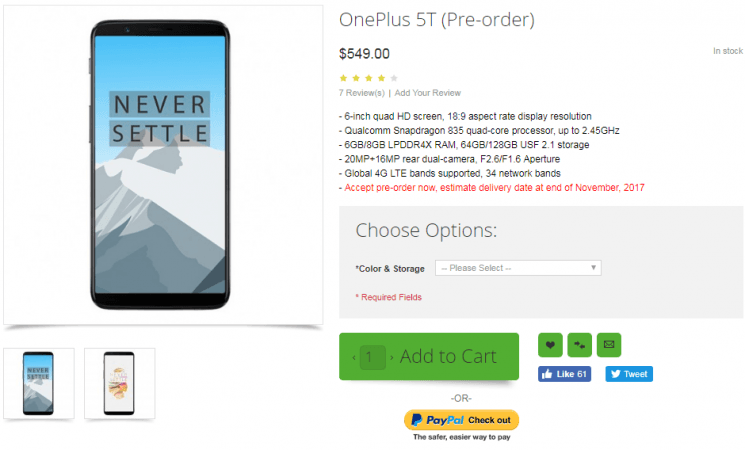745x450 pixels.
Task: Decrease quantity with left arrow
Action: tap(354, 357)
